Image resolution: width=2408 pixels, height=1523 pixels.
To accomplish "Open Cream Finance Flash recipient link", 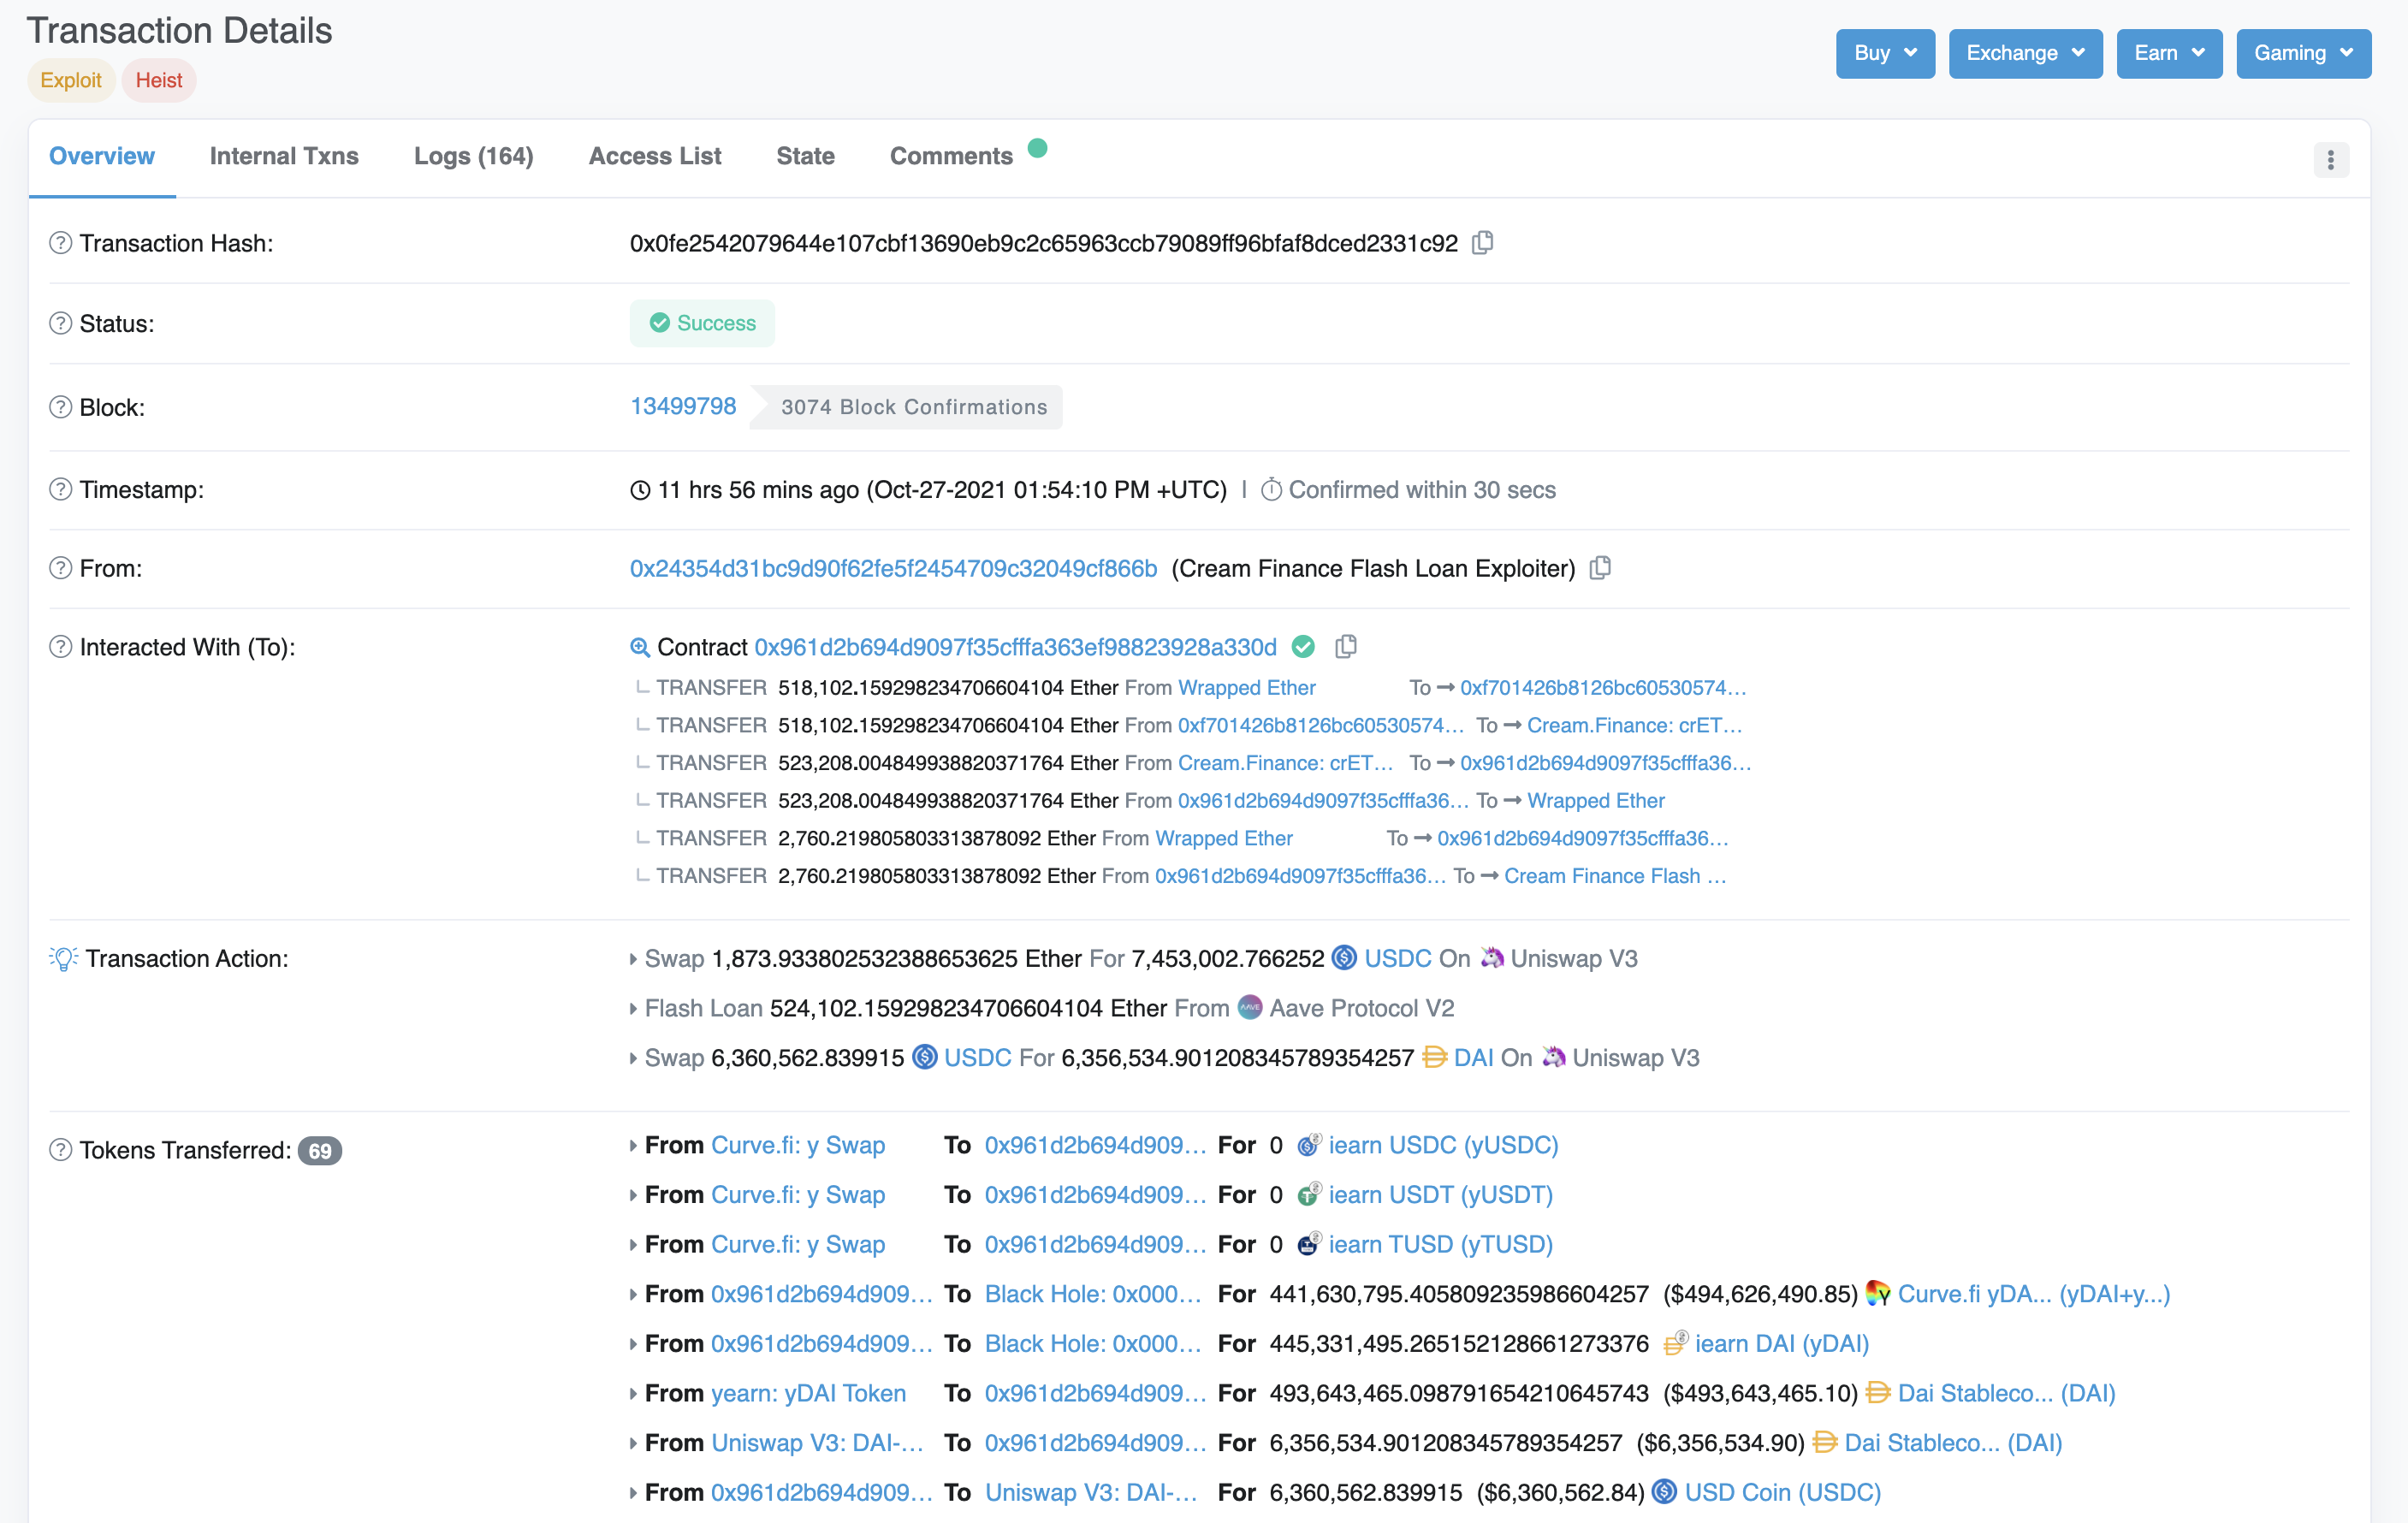I will click(1615, 876).
